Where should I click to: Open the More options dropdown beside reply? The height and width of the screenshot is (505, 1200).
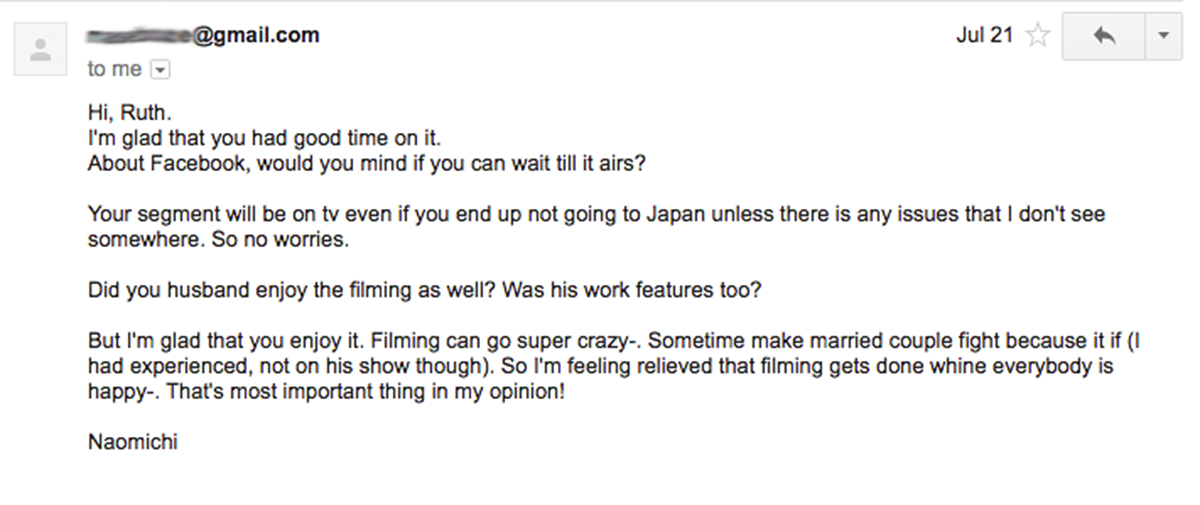point(1162,37)
